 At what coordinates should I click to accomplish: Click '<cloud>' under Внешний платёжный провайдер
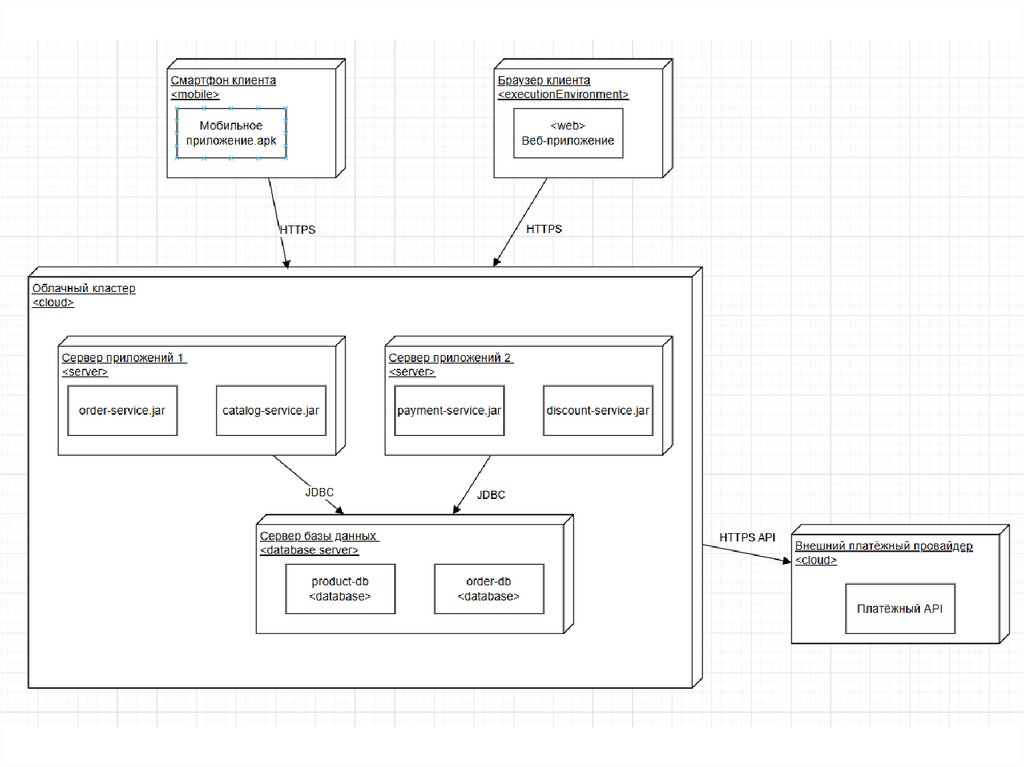816,561
